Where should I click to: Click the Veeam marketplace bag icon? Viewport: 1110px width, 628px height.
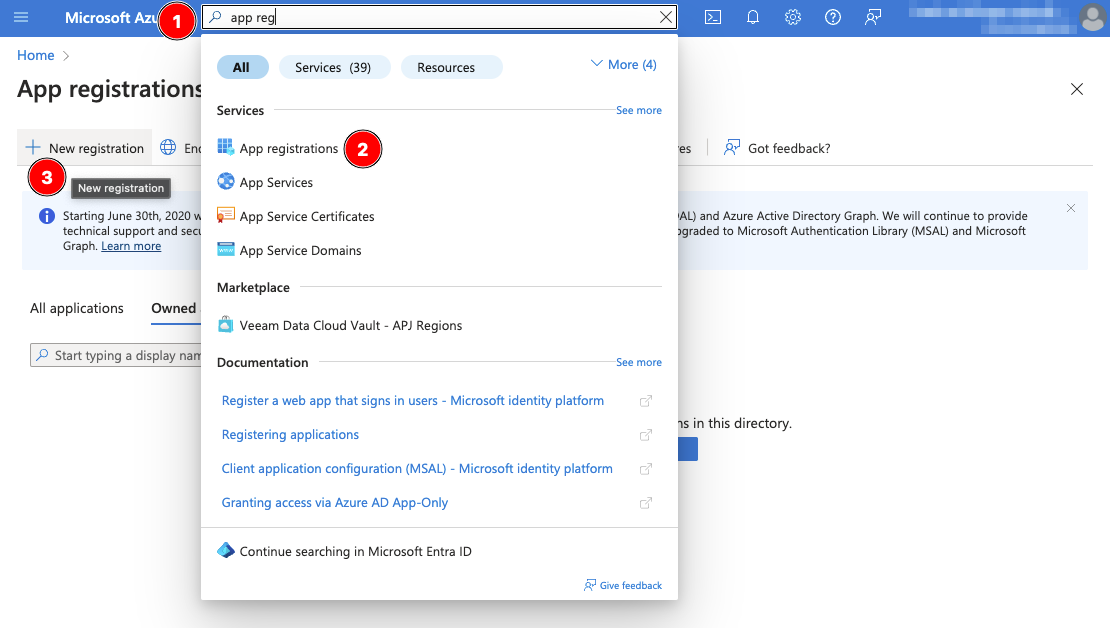coord(225,324)
